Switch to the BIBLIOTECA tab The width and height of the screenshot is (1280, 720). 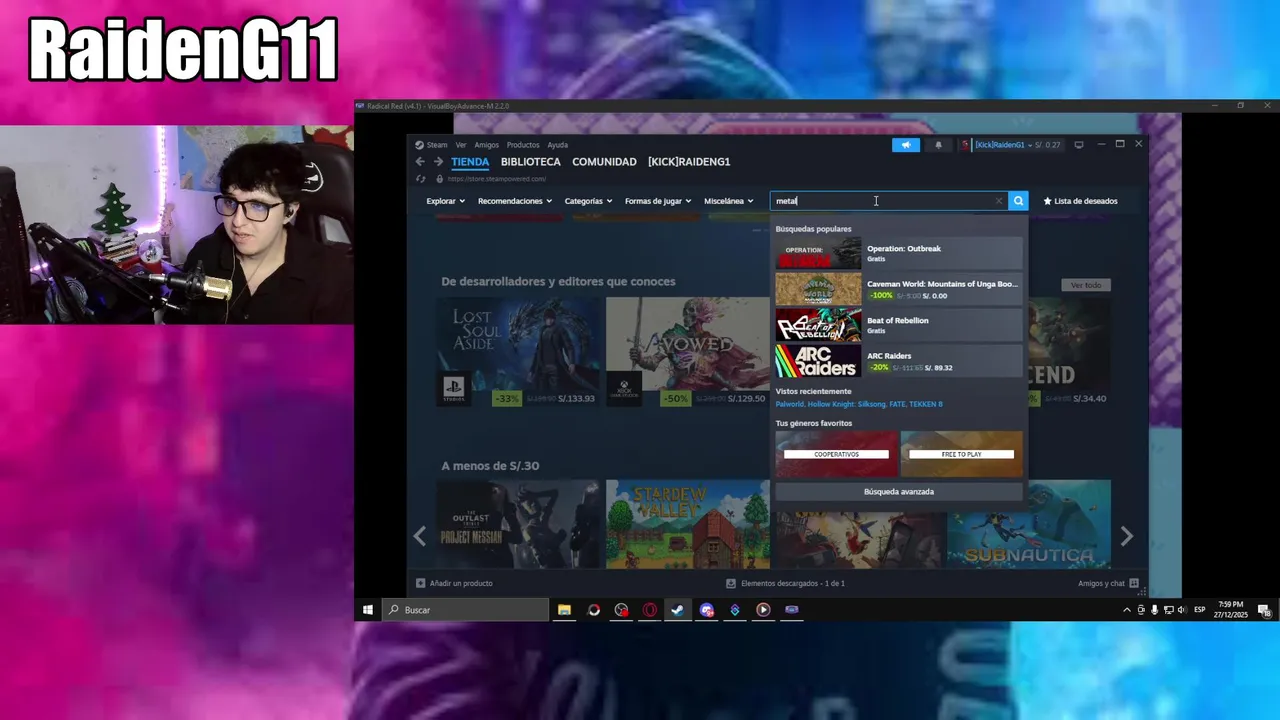pos(530,162)
